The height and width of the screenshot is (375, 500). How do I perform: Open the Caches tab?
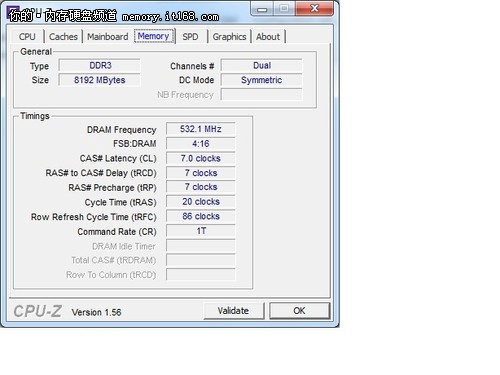(63, 37)
